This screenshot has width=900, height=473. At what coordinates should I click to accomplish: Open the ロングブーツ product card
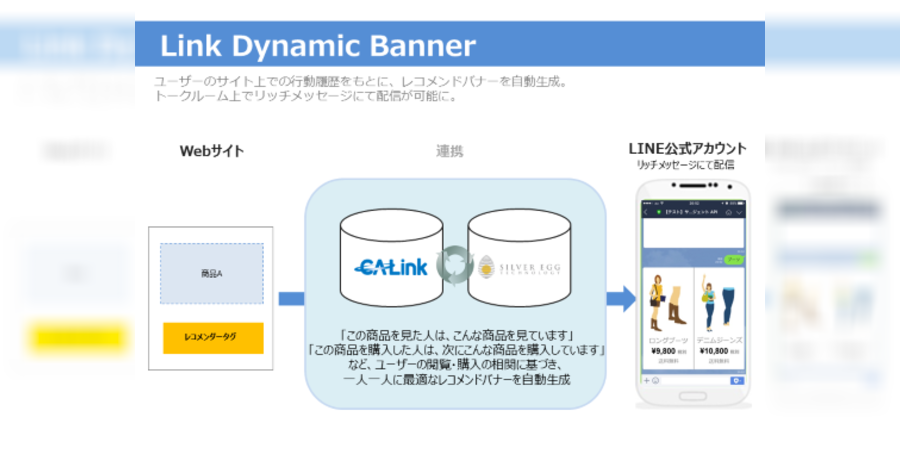coord(668,319)
